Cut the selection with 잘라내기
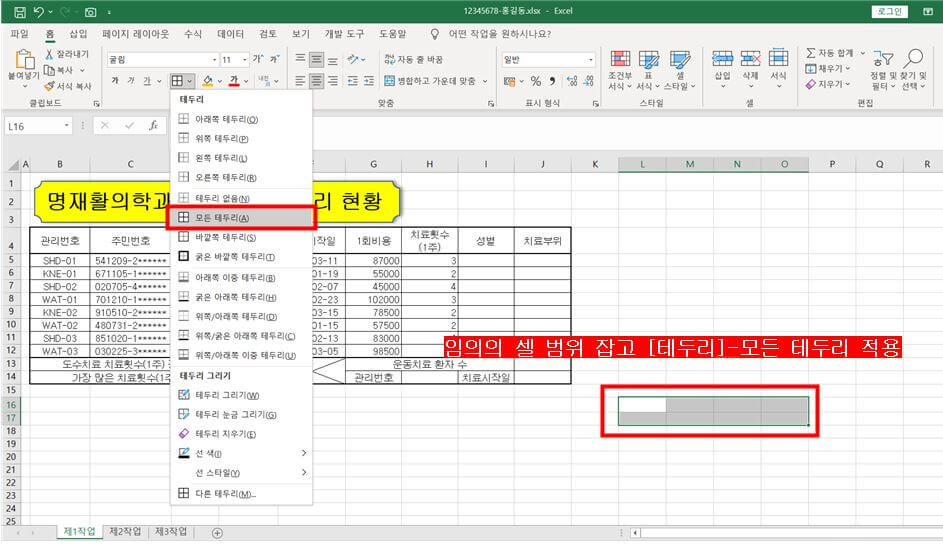This screenshot has height=546, width=943. coord(67,54)
